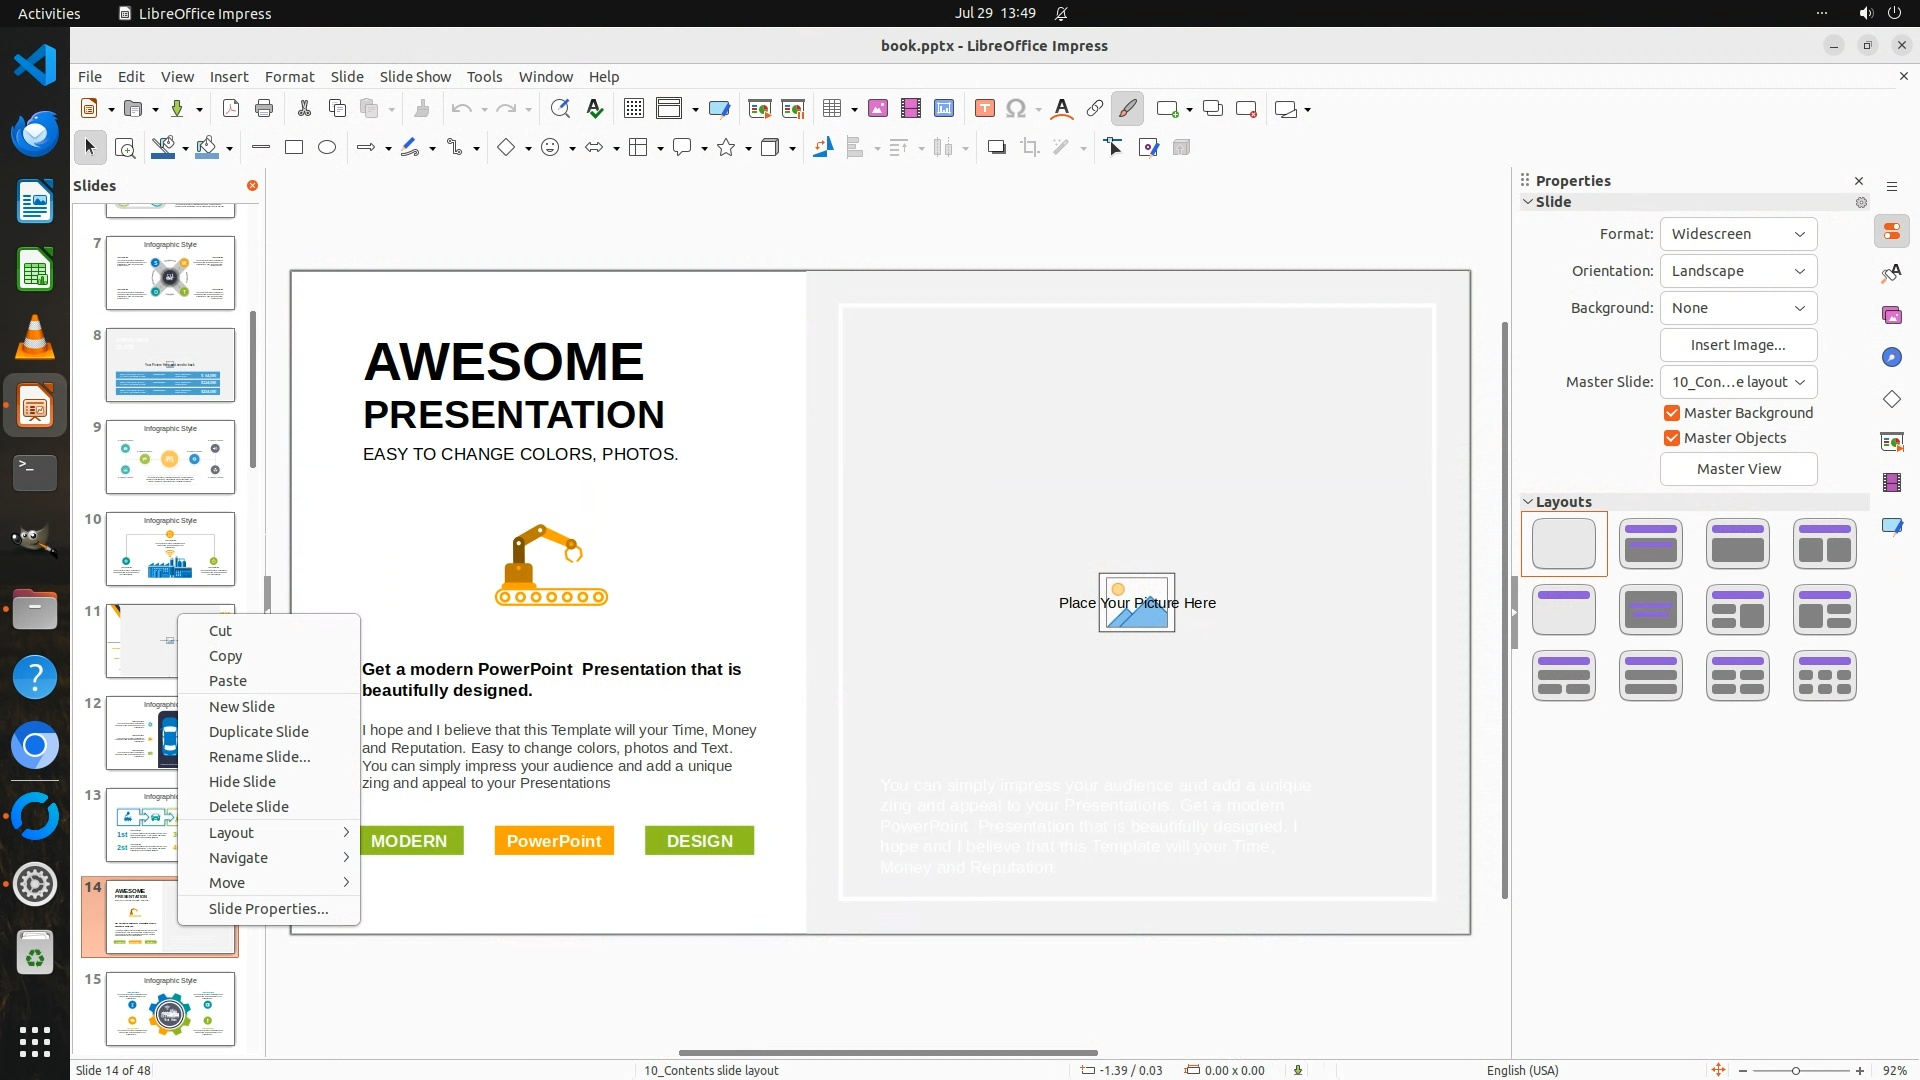Uncheck the Master Background checkbox
The height and width of the screenshot is (1080, 1920).
[1671, 413]
